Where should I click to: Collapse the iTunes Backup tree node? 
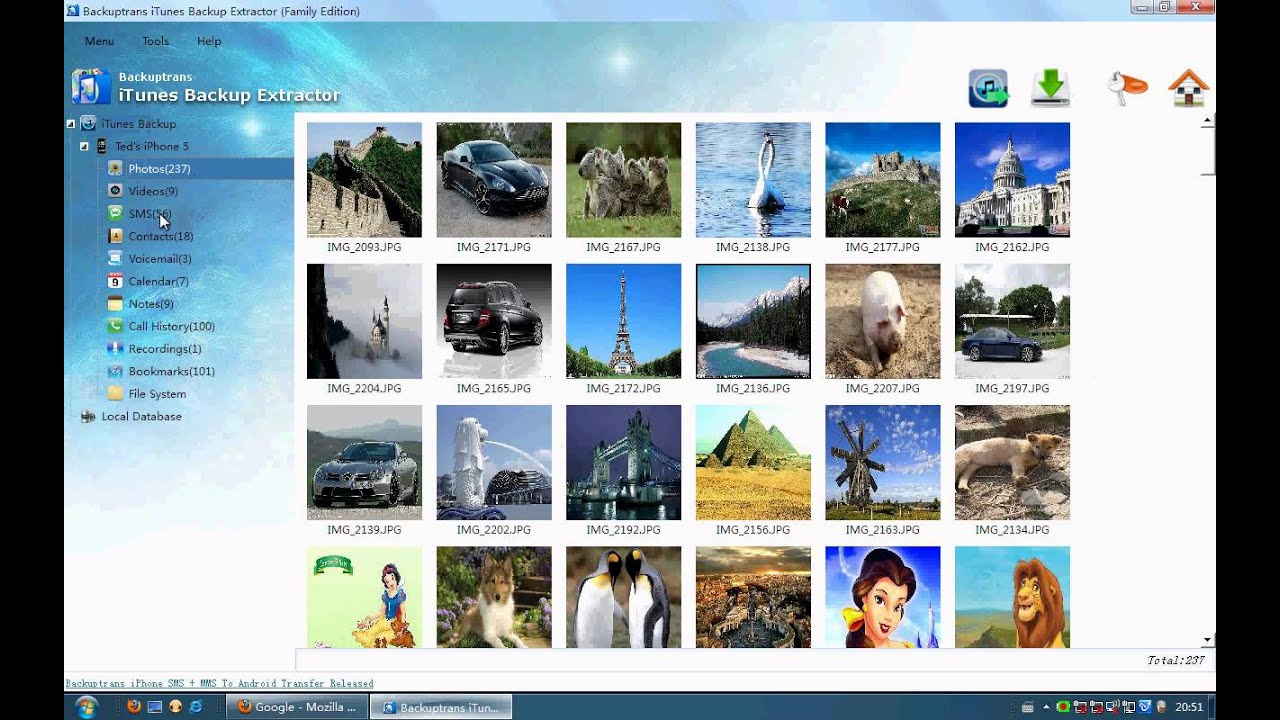click(71, 124)
